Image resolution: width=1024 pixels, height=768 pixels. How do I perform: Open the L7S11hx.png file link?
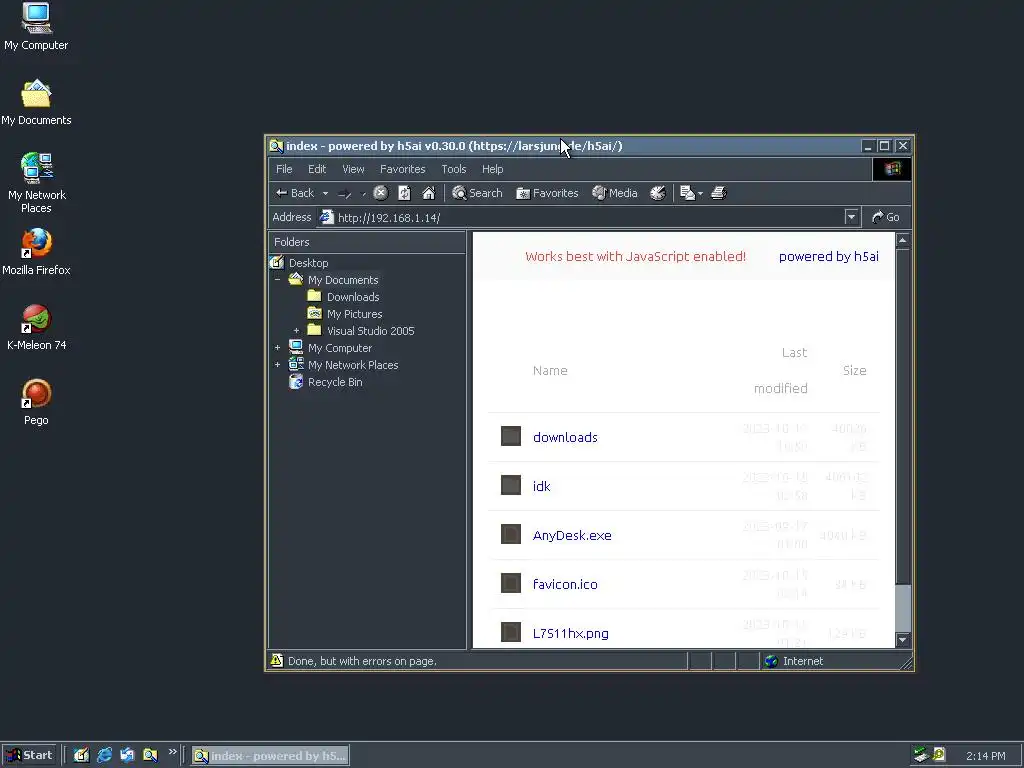pos(570,633)
